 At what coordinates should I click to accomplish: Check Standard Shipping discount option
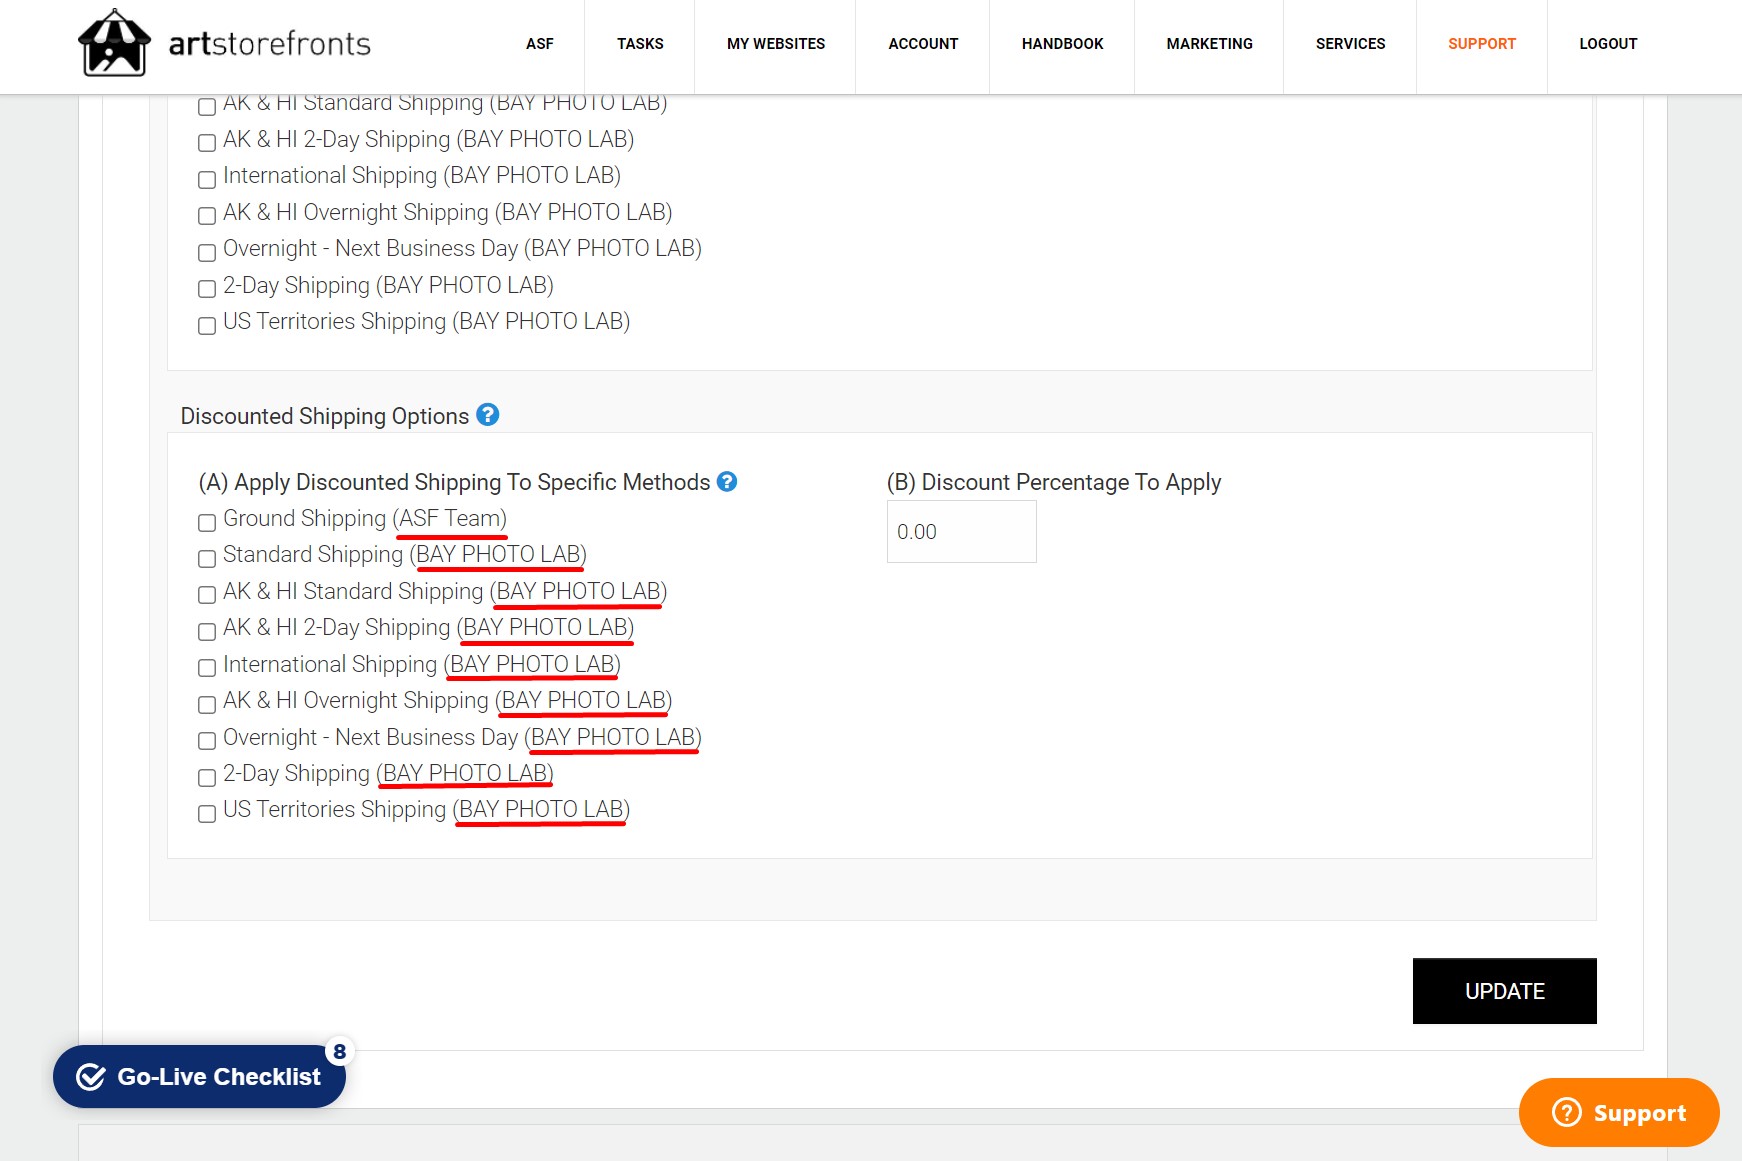coord(207,558)
